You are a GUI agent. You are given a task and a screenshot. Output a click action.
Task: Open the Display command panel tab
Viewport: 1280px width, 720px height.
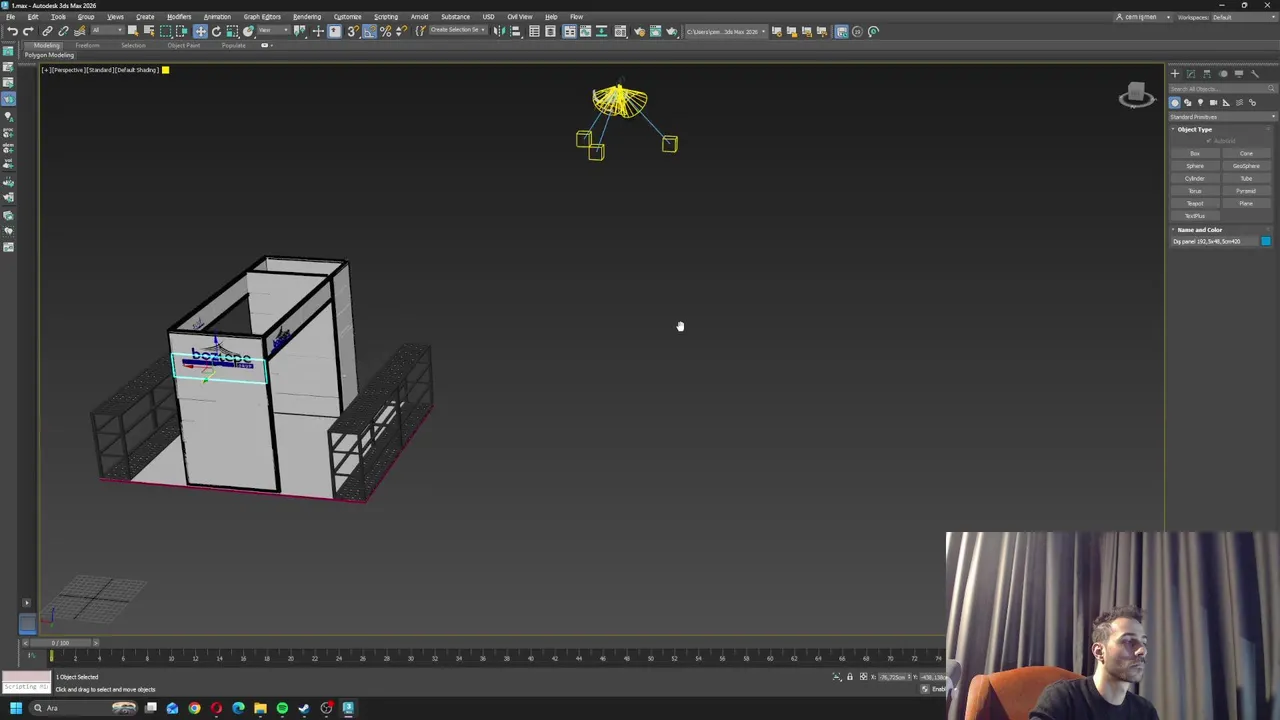[x=1239, y=73]
